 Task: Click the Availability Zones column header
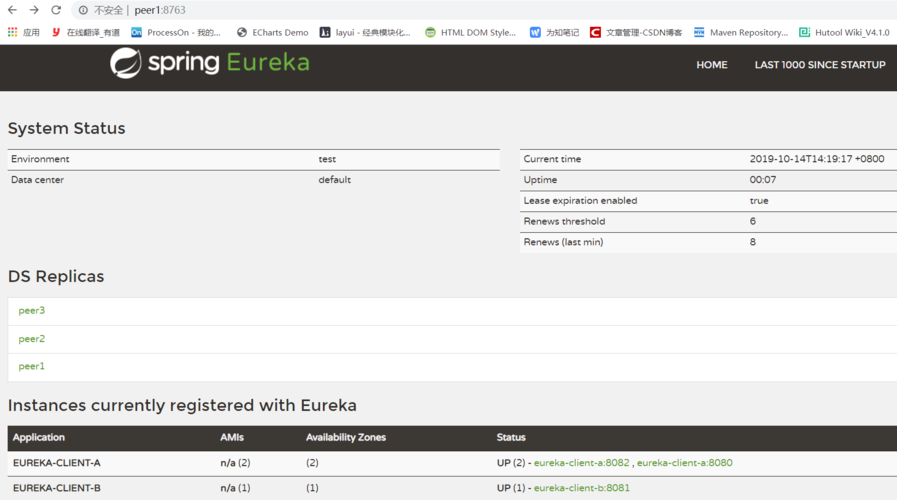coord(346,438)
